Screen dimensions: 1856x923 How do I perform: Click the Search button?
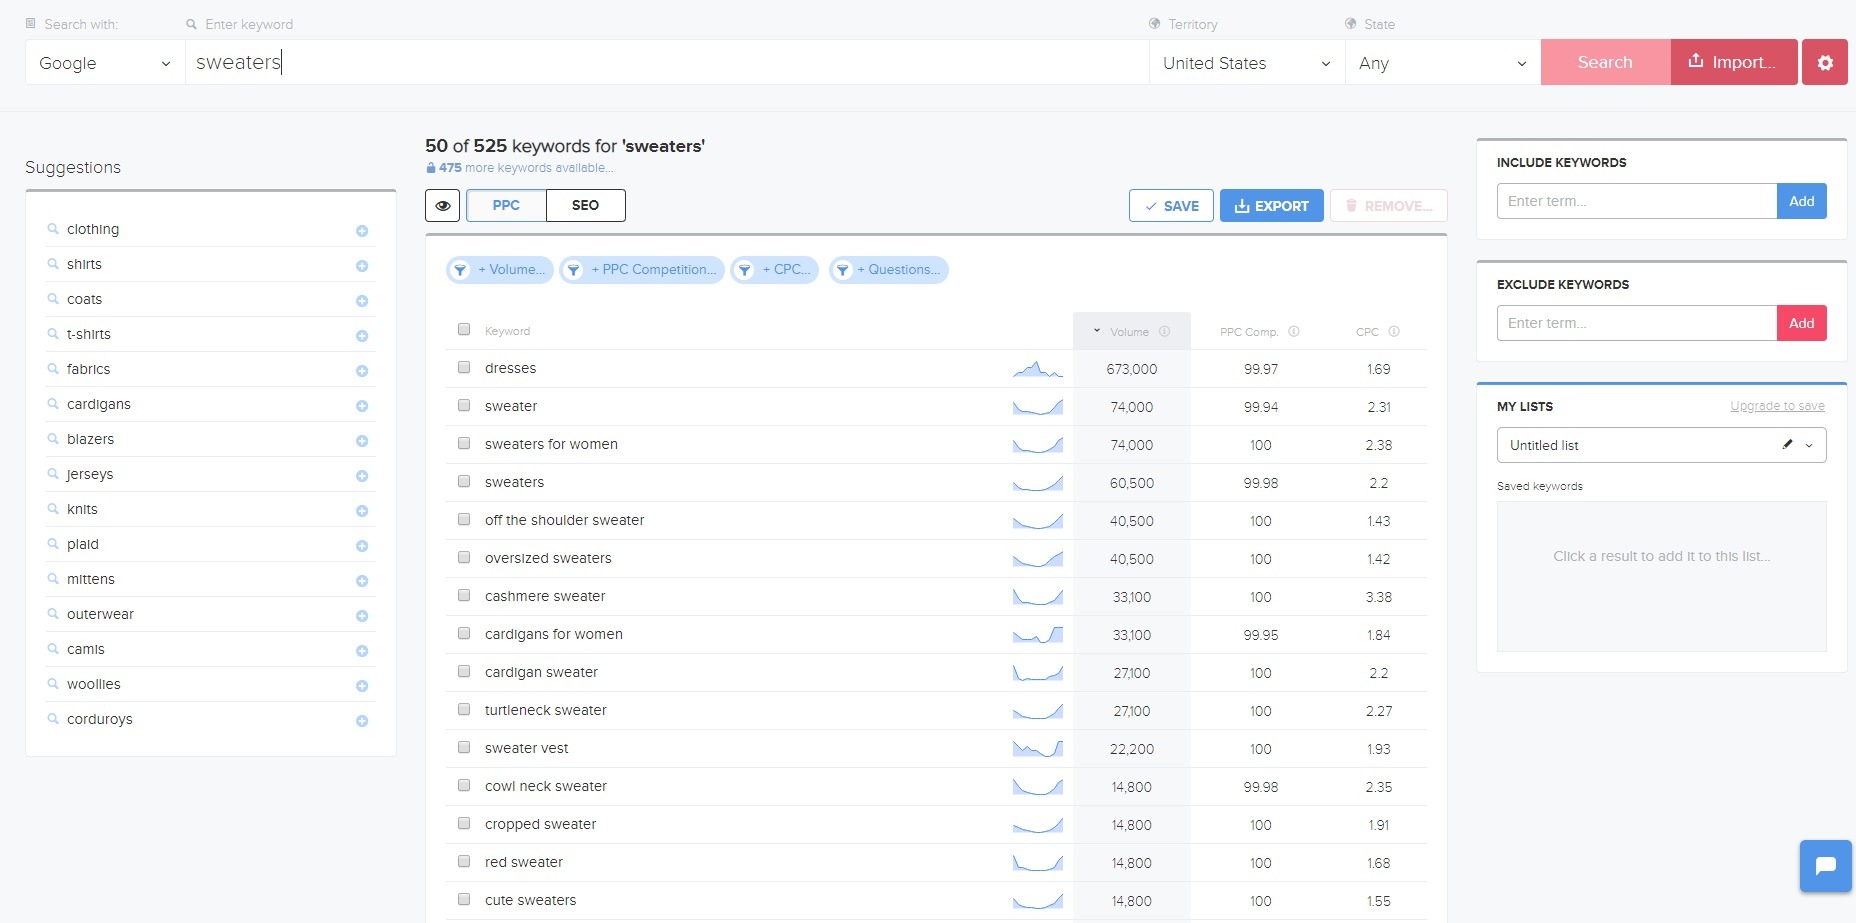(x=1605, y=62)
